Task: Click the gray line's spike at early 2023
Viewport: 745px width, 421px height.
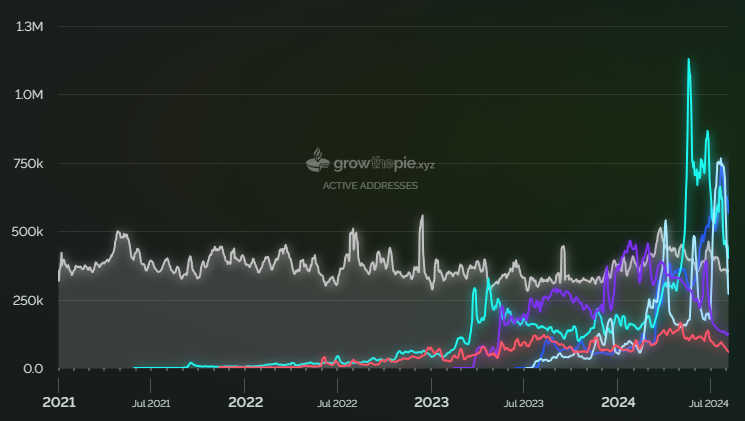Action: (x=422, y=216)
